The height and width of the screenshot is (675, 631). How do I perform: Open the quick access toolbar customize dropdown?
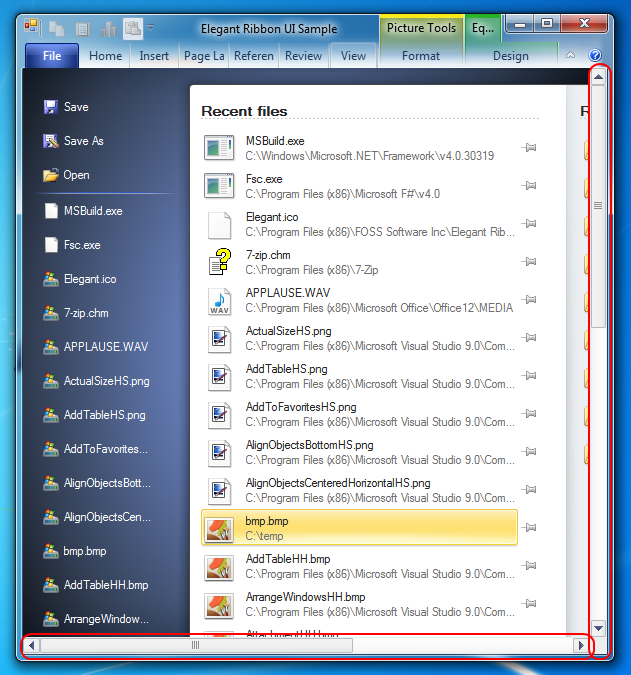[x=151, y=28]
